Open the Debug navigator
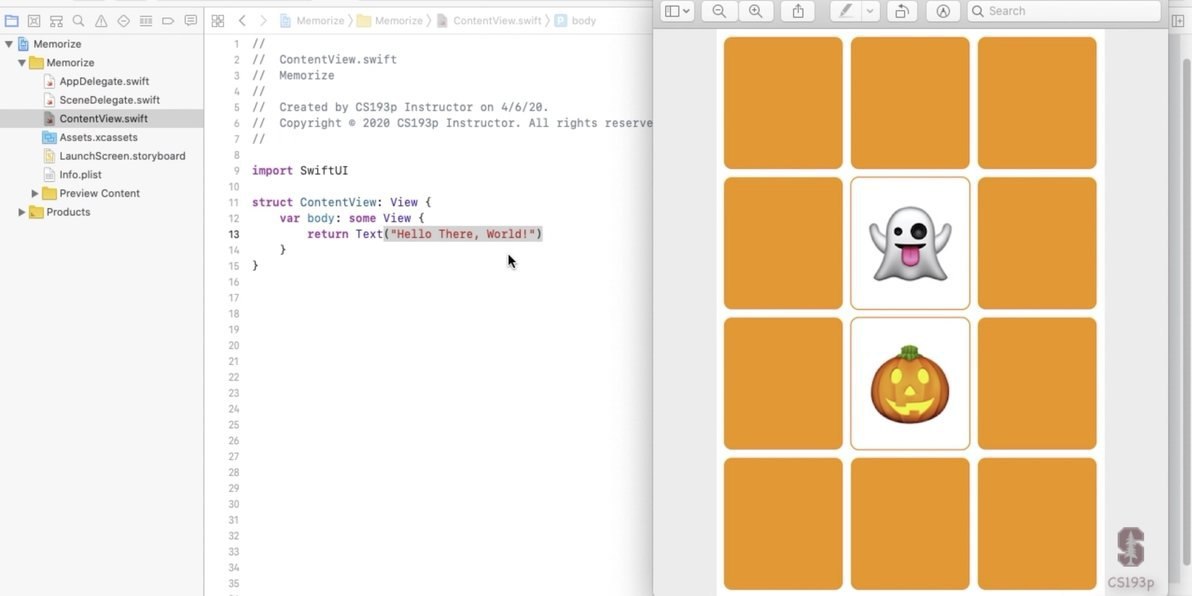Image resolution: width=1192 pixels, height=596 pixels. 146,21
